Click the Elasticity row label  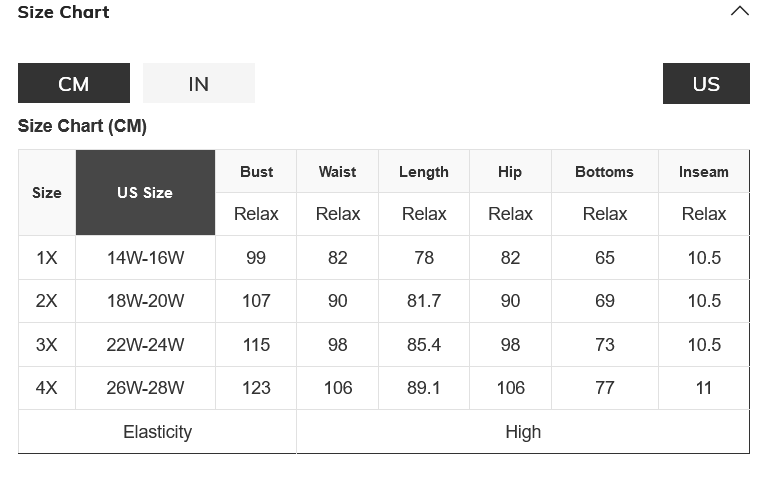157,432
